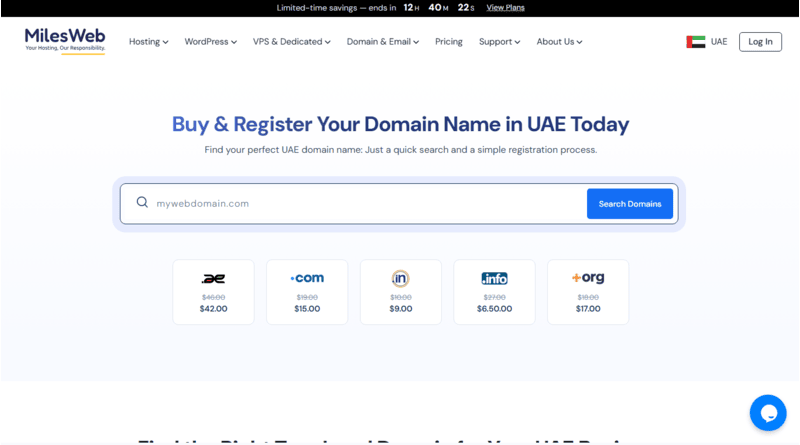Image resolution: width=800 pixels, height=445 pixels.
Task: Expand the VPS & Dedicated menu
Action: [x=291, y=42]
